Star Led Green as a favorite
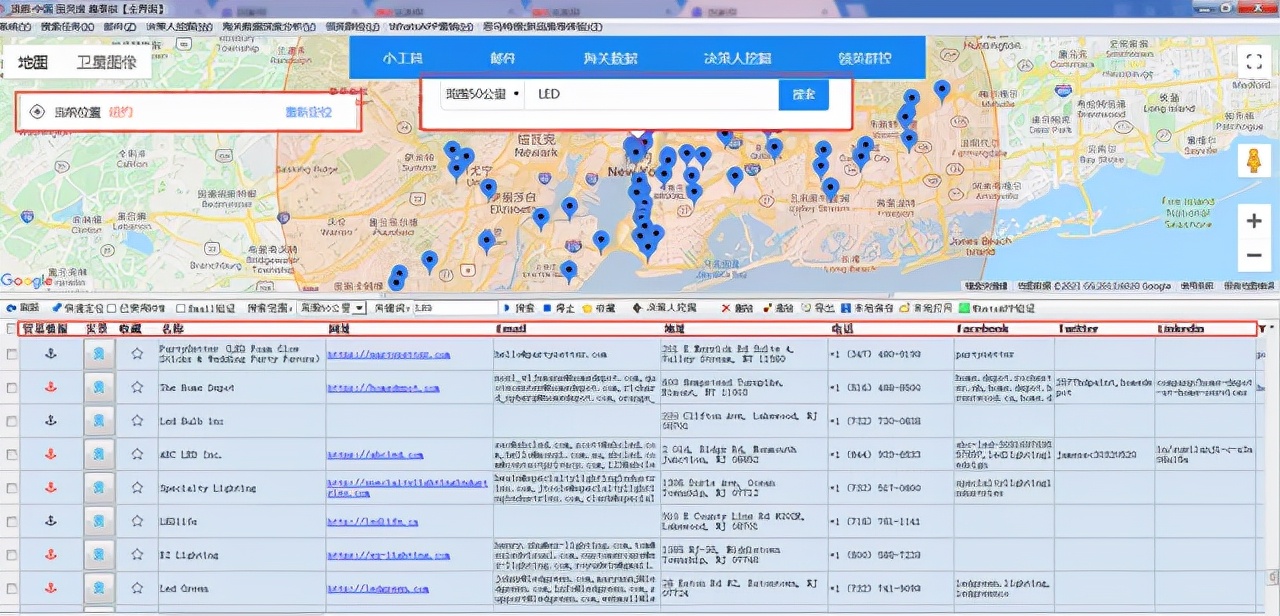The height and width of the screenshot is (616, 1280). [137, 588]
